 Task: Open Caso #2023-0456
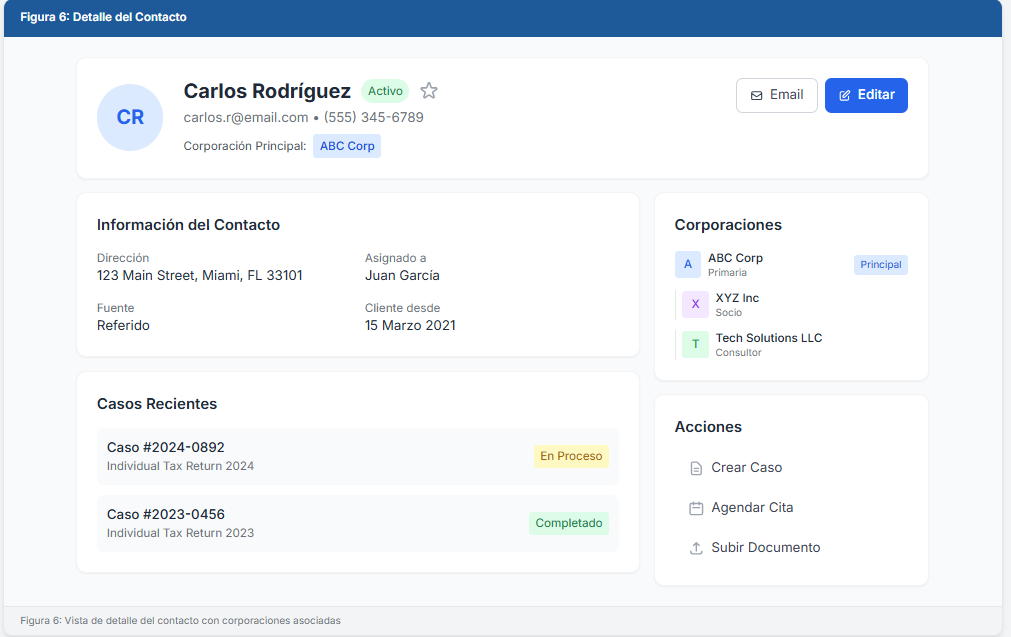[166, 514]
